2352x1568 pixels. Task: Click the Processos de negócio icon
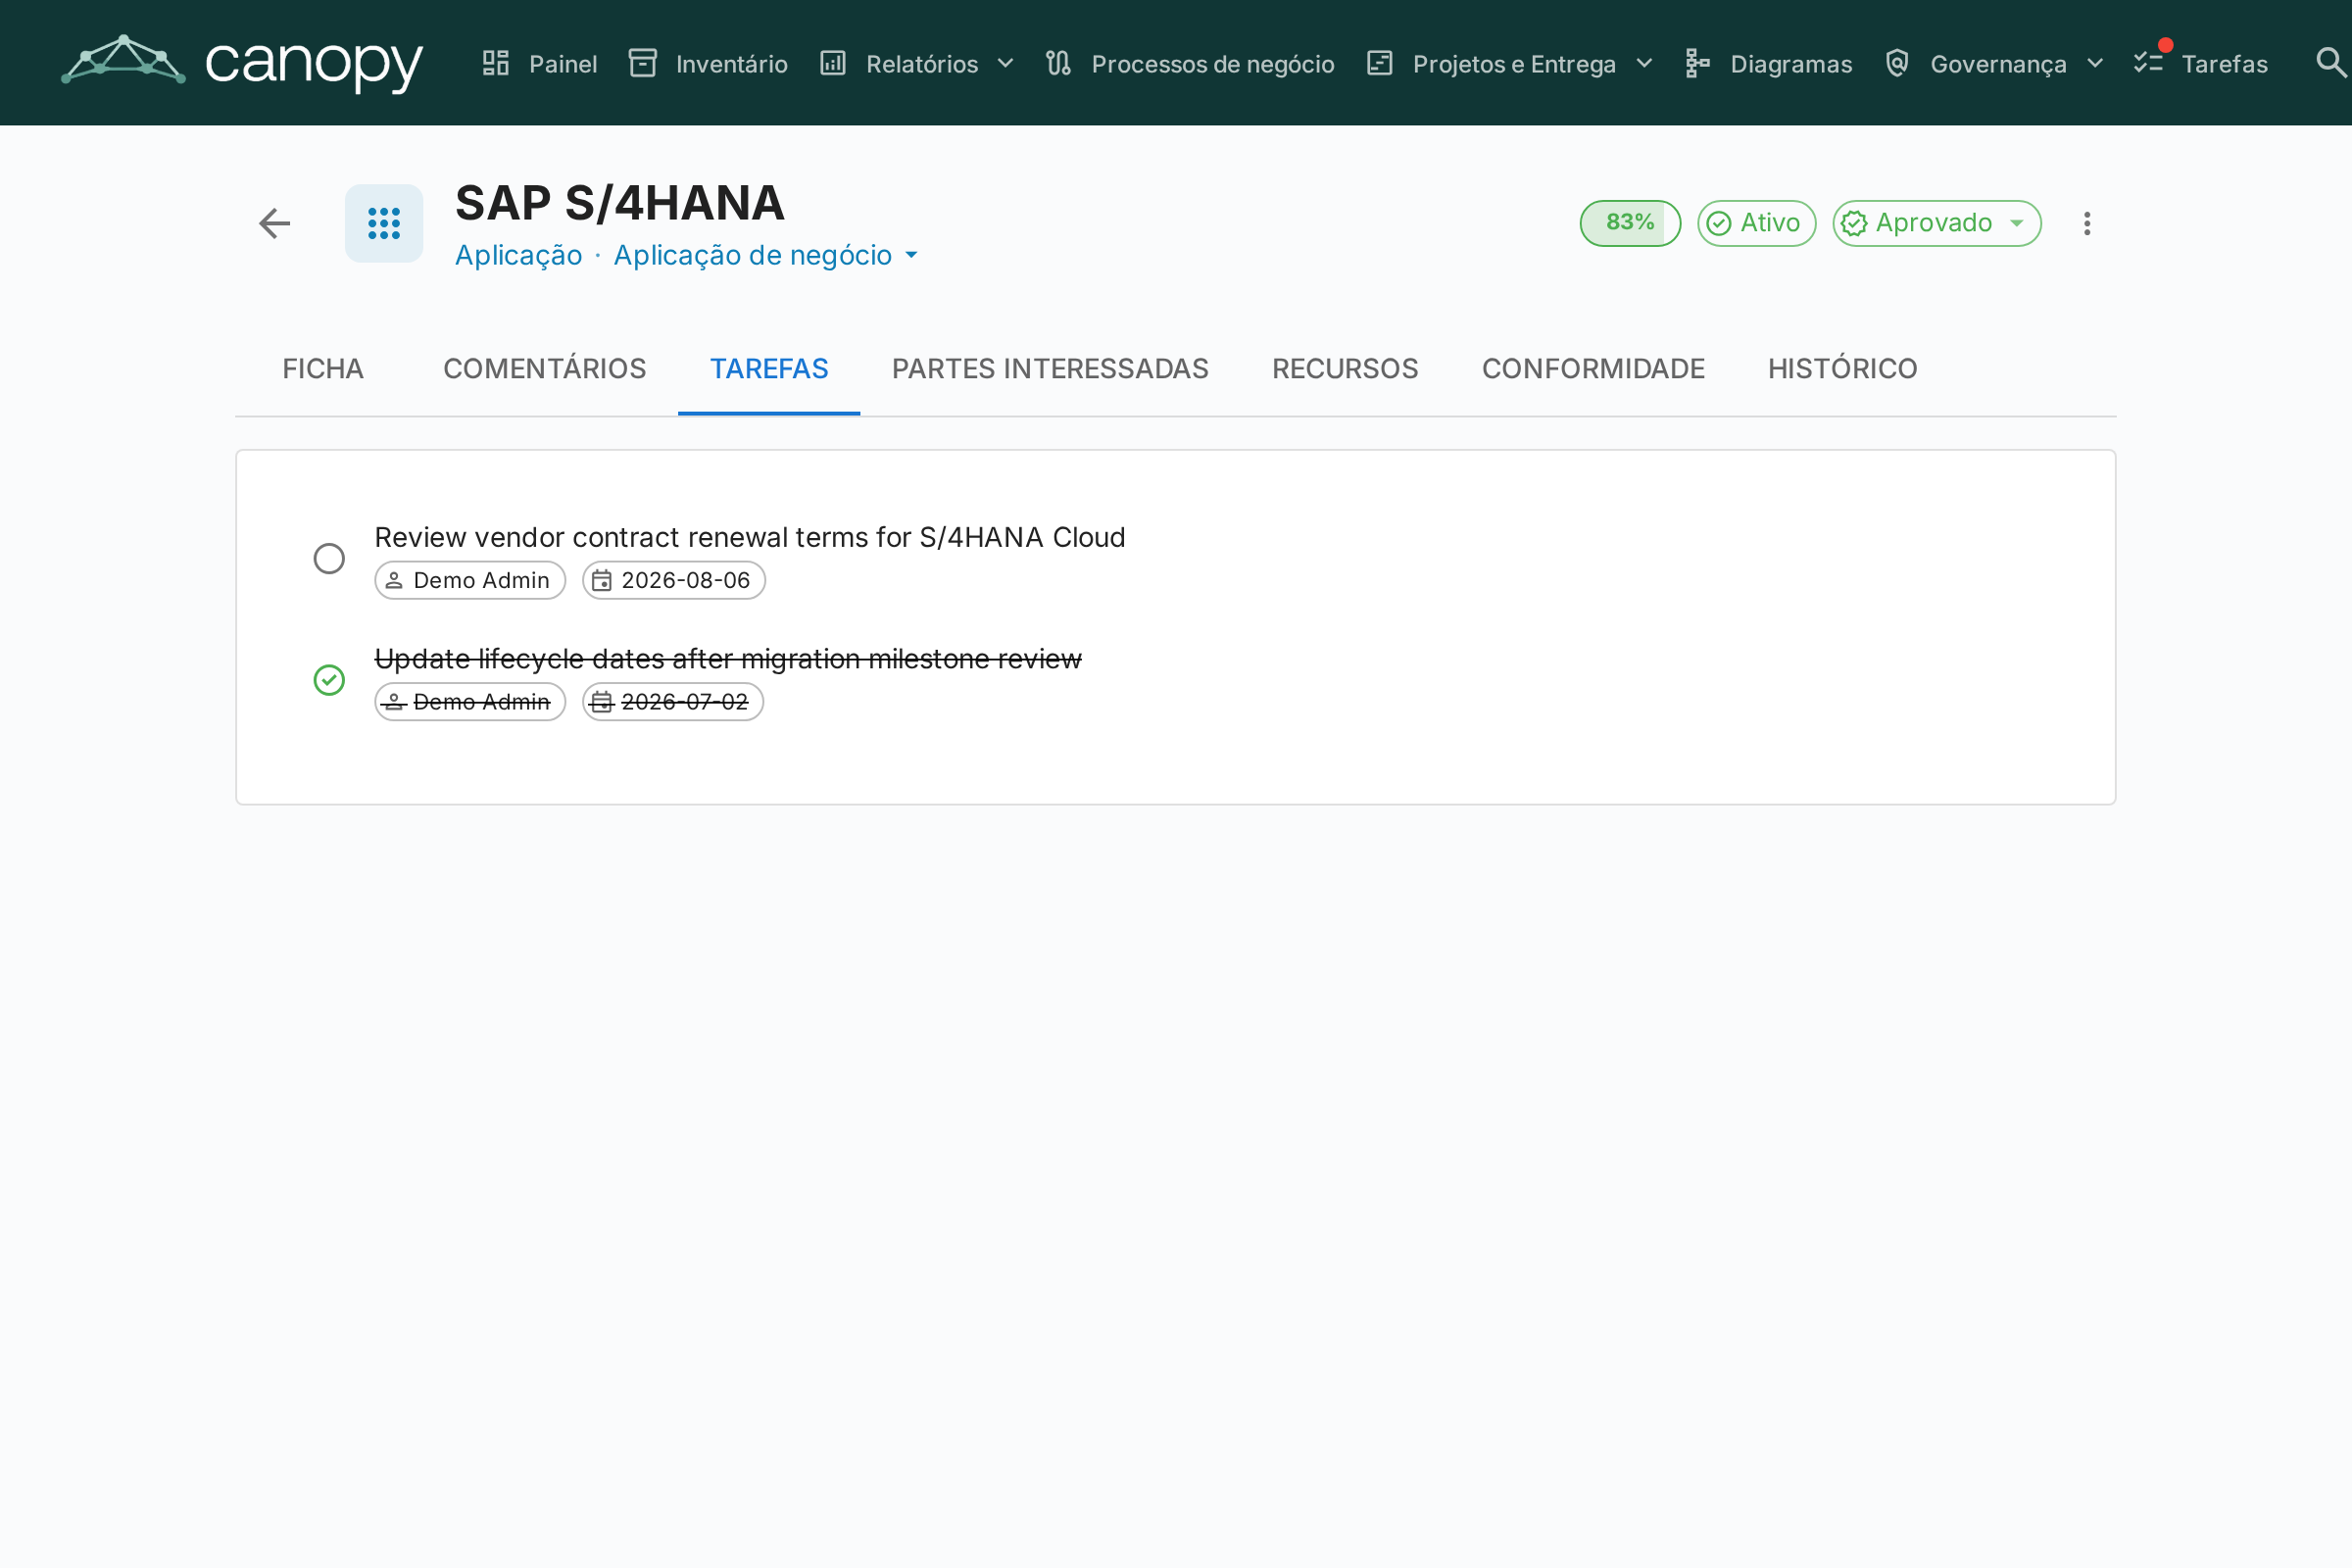tap(1058, 63)
